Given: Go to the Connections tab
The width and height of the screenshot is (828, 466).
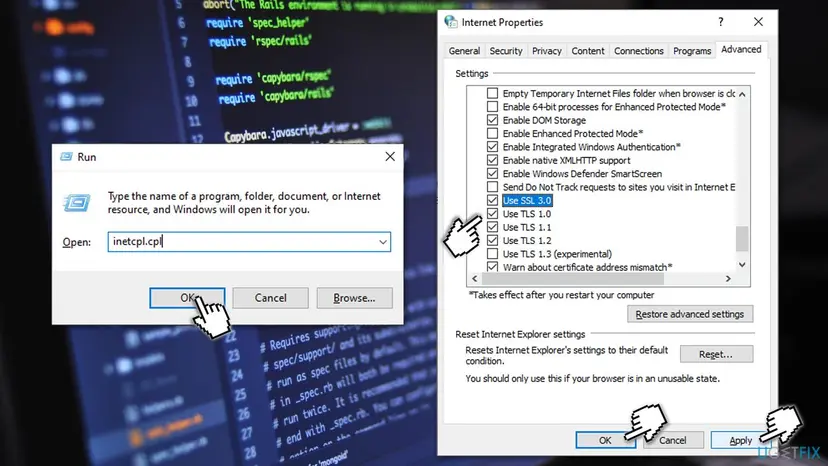Looking at the screenshot, I should pyautogui.click(x=638, y=51).
